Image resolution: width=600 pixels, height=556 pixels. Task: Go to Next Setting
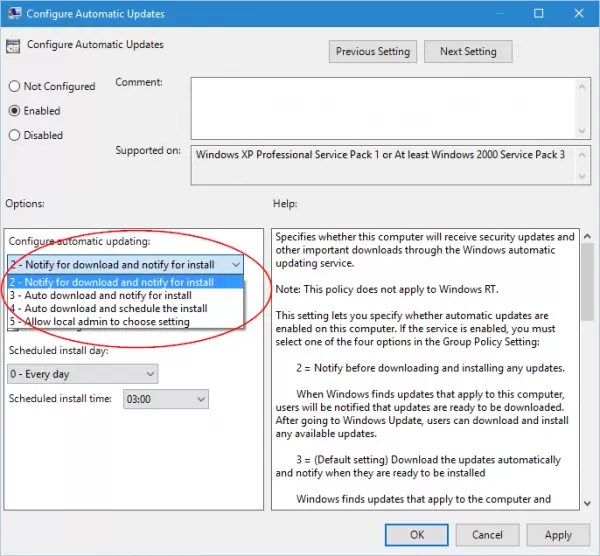[x=468, y=51]
